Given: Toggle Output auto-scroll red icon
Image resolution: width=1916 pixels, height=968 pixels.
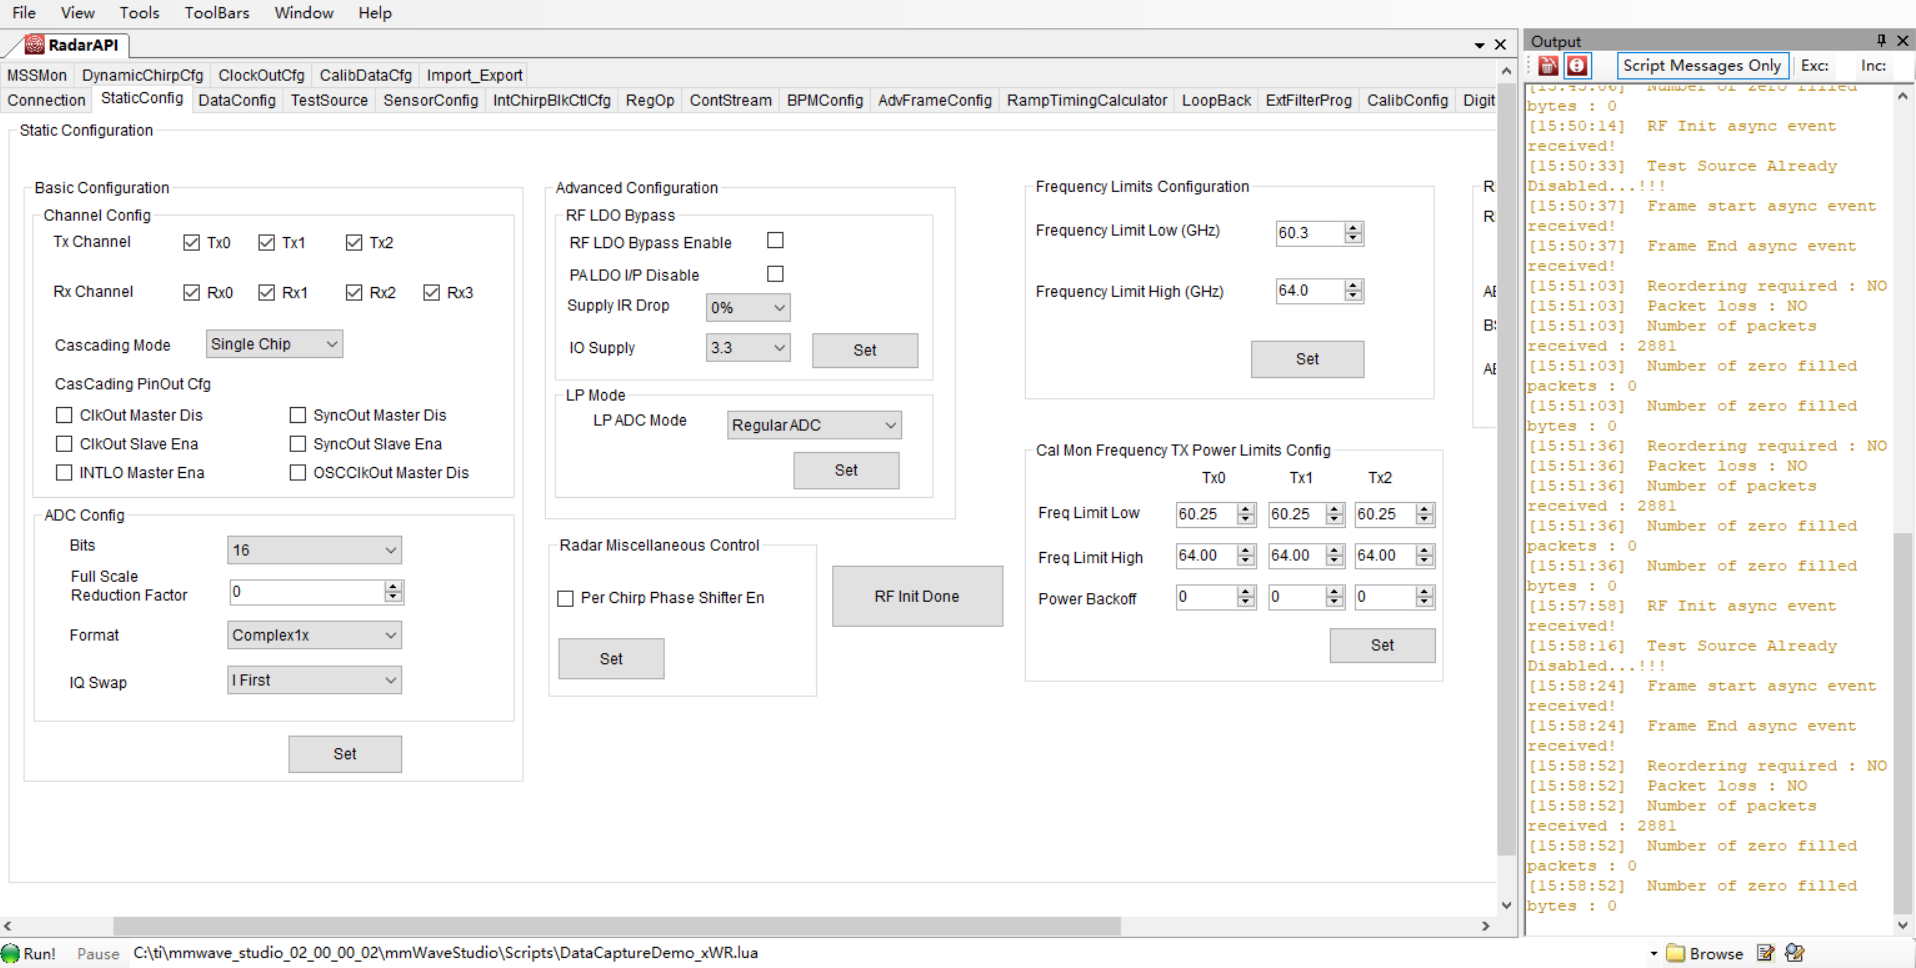Looking at the screenshot, I should click(1577, 66).
